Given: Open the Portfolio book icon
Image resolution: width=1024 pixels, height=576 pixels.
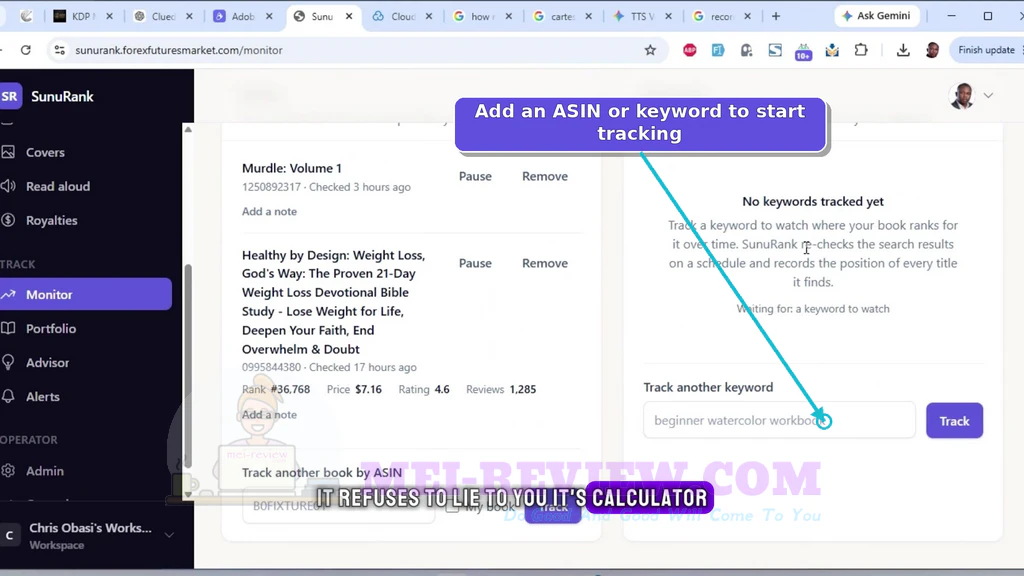Looking at the screenshot, I should point(8,328).
